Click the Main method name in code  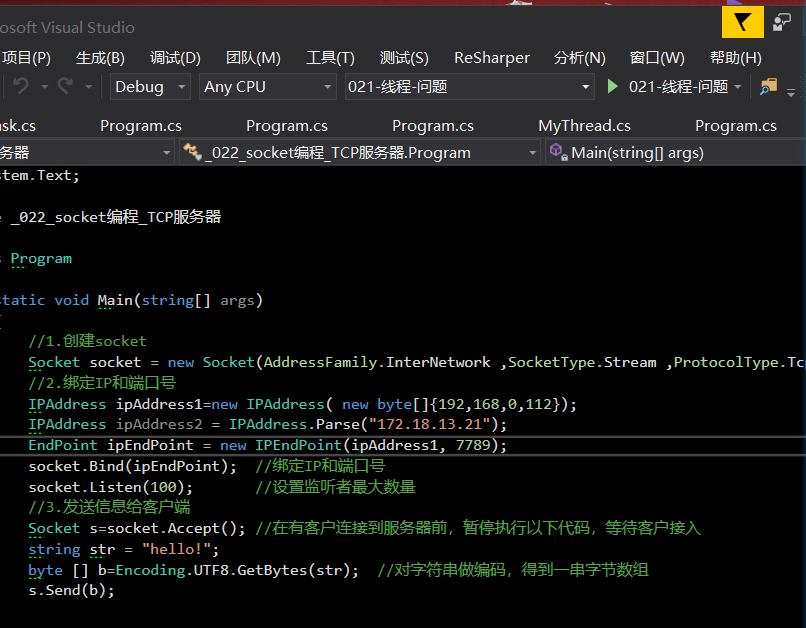pyautogui.click(x=115, y=300)
